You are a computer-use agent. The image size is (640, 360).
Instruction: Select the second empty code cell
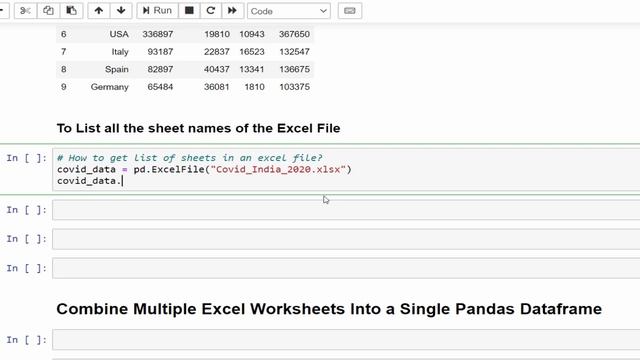[346, 239]
